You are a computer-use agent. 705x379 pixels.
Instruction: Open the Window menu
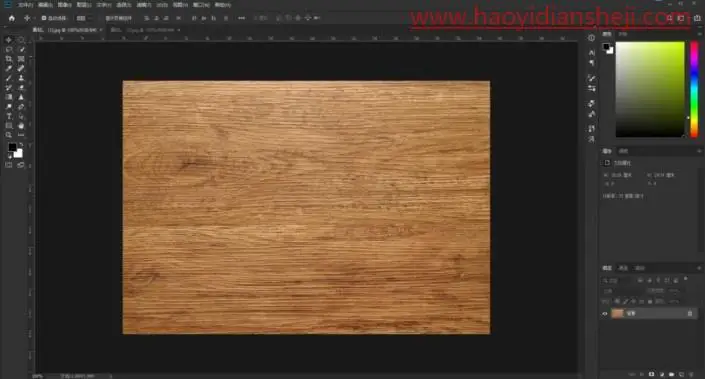coord(201,5)
